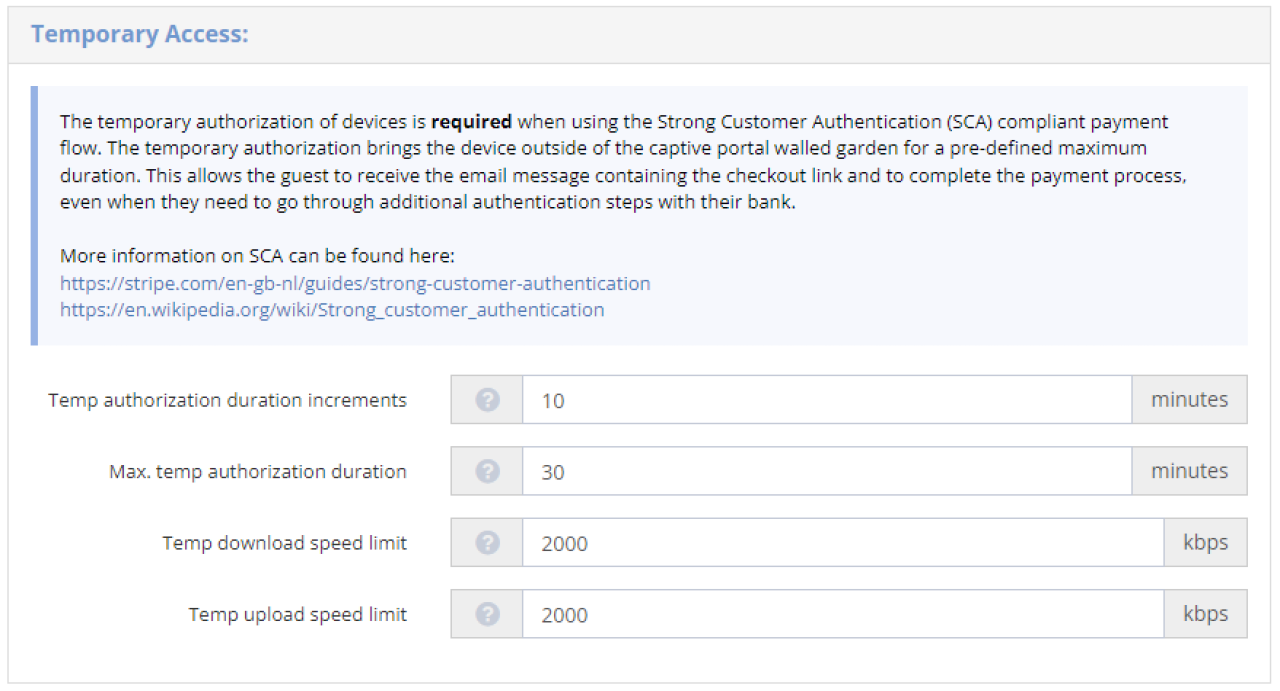
Task: Click the kbps label next to download speed limit
Action: click(1205, 542)
